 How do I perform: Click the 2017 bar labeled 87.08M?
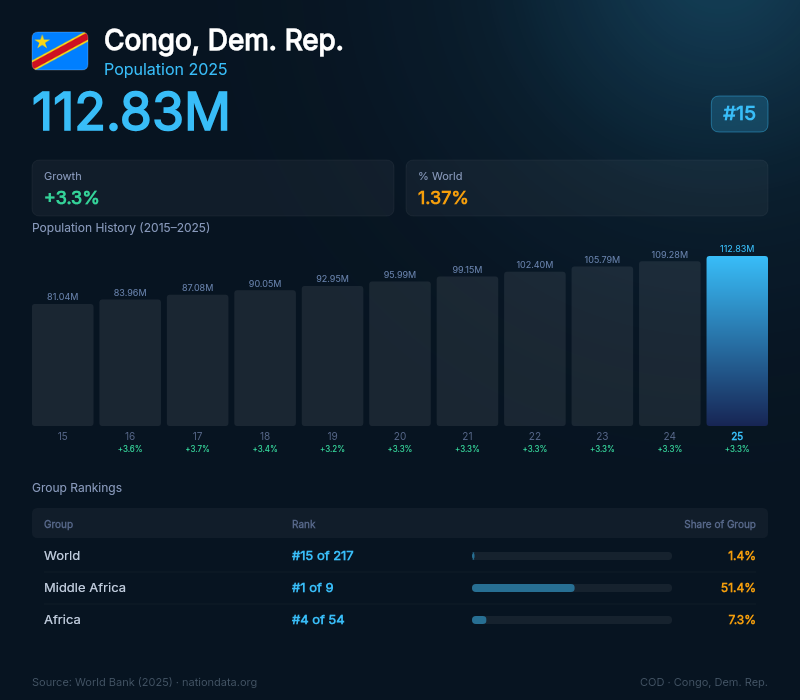coord(197,360)
